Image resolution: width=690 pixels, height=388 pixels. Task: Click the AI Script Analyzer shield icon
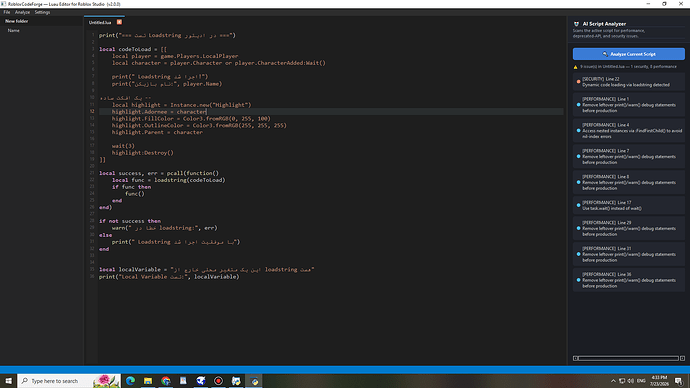pos(576,24)
